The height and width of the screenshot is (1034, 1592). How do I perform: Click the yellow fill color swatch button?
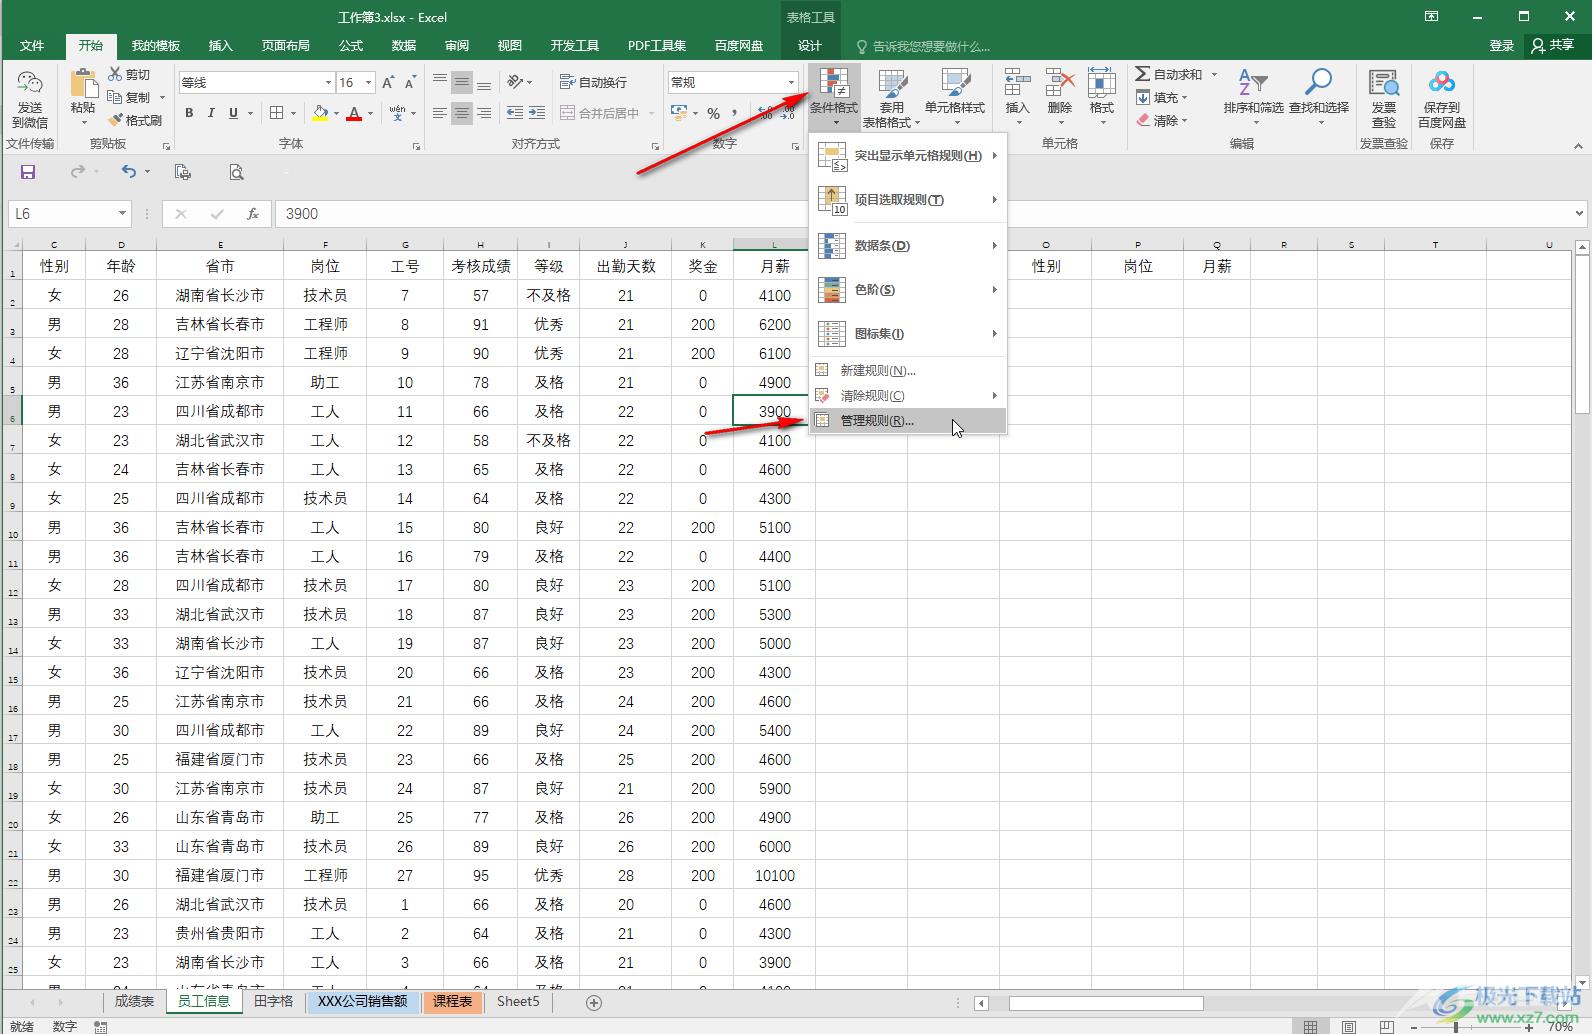[320, 113]
